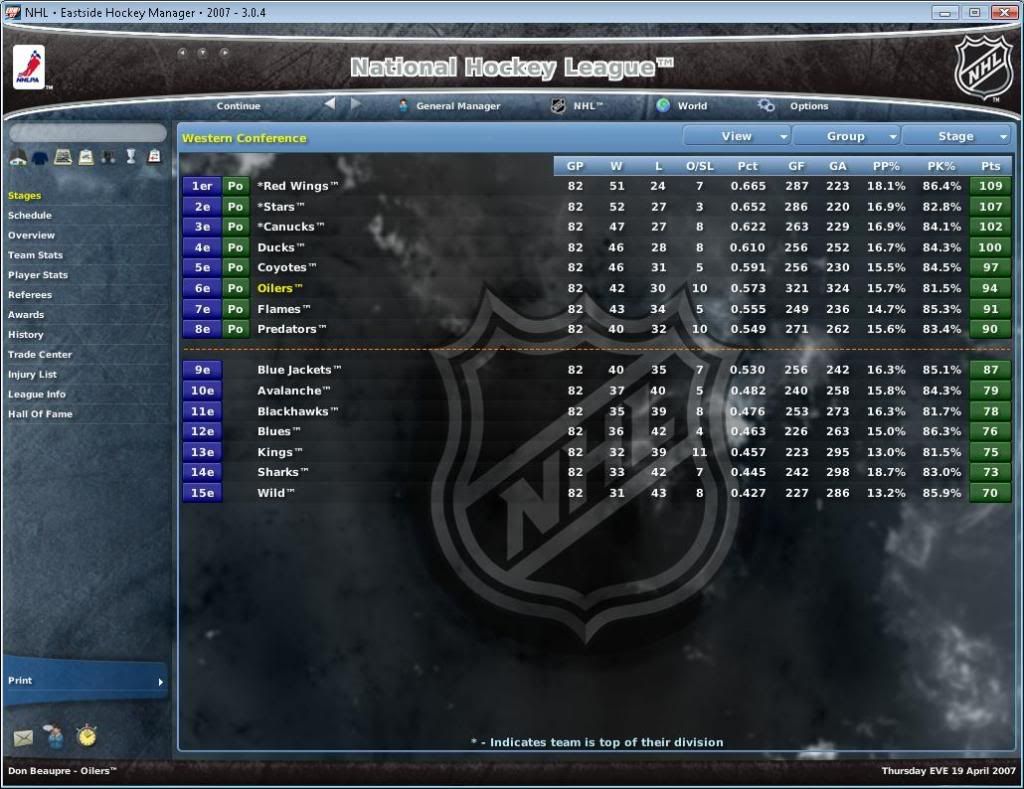Click the date Thursday EVE 19 April 2007

coord(948,771)
